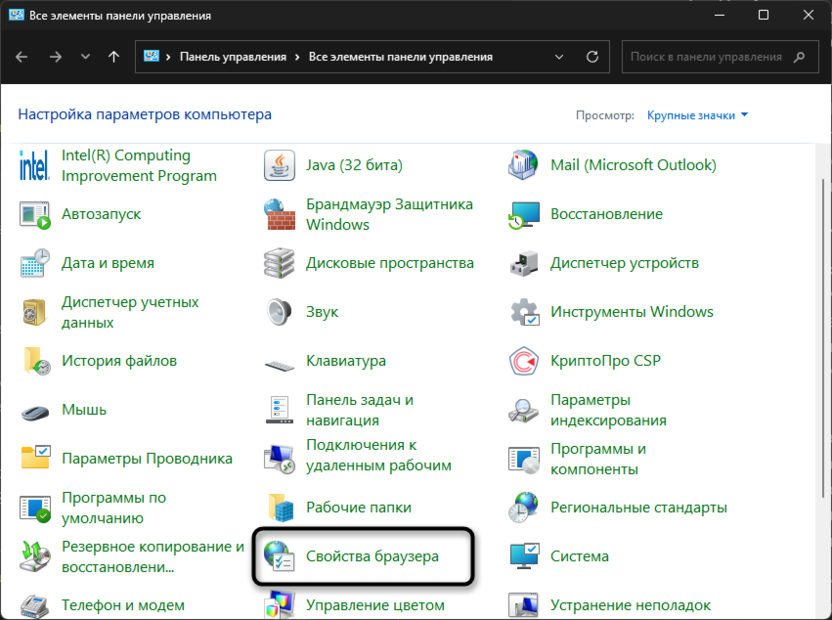832x620 pixels.
Task: Click the Брандмауэр Защитника Windows icon
Action: (280, 214)
